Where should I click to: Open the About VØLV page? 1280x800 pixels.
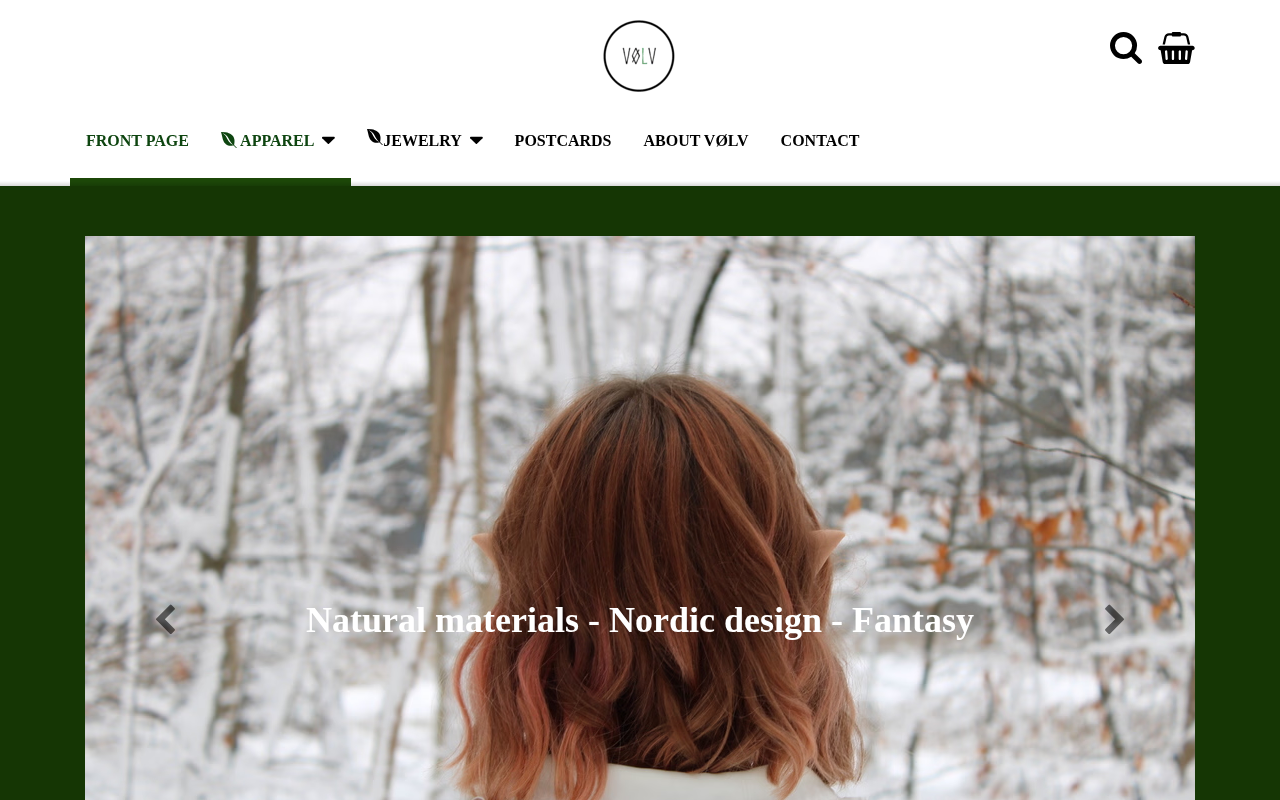(696, 141)
